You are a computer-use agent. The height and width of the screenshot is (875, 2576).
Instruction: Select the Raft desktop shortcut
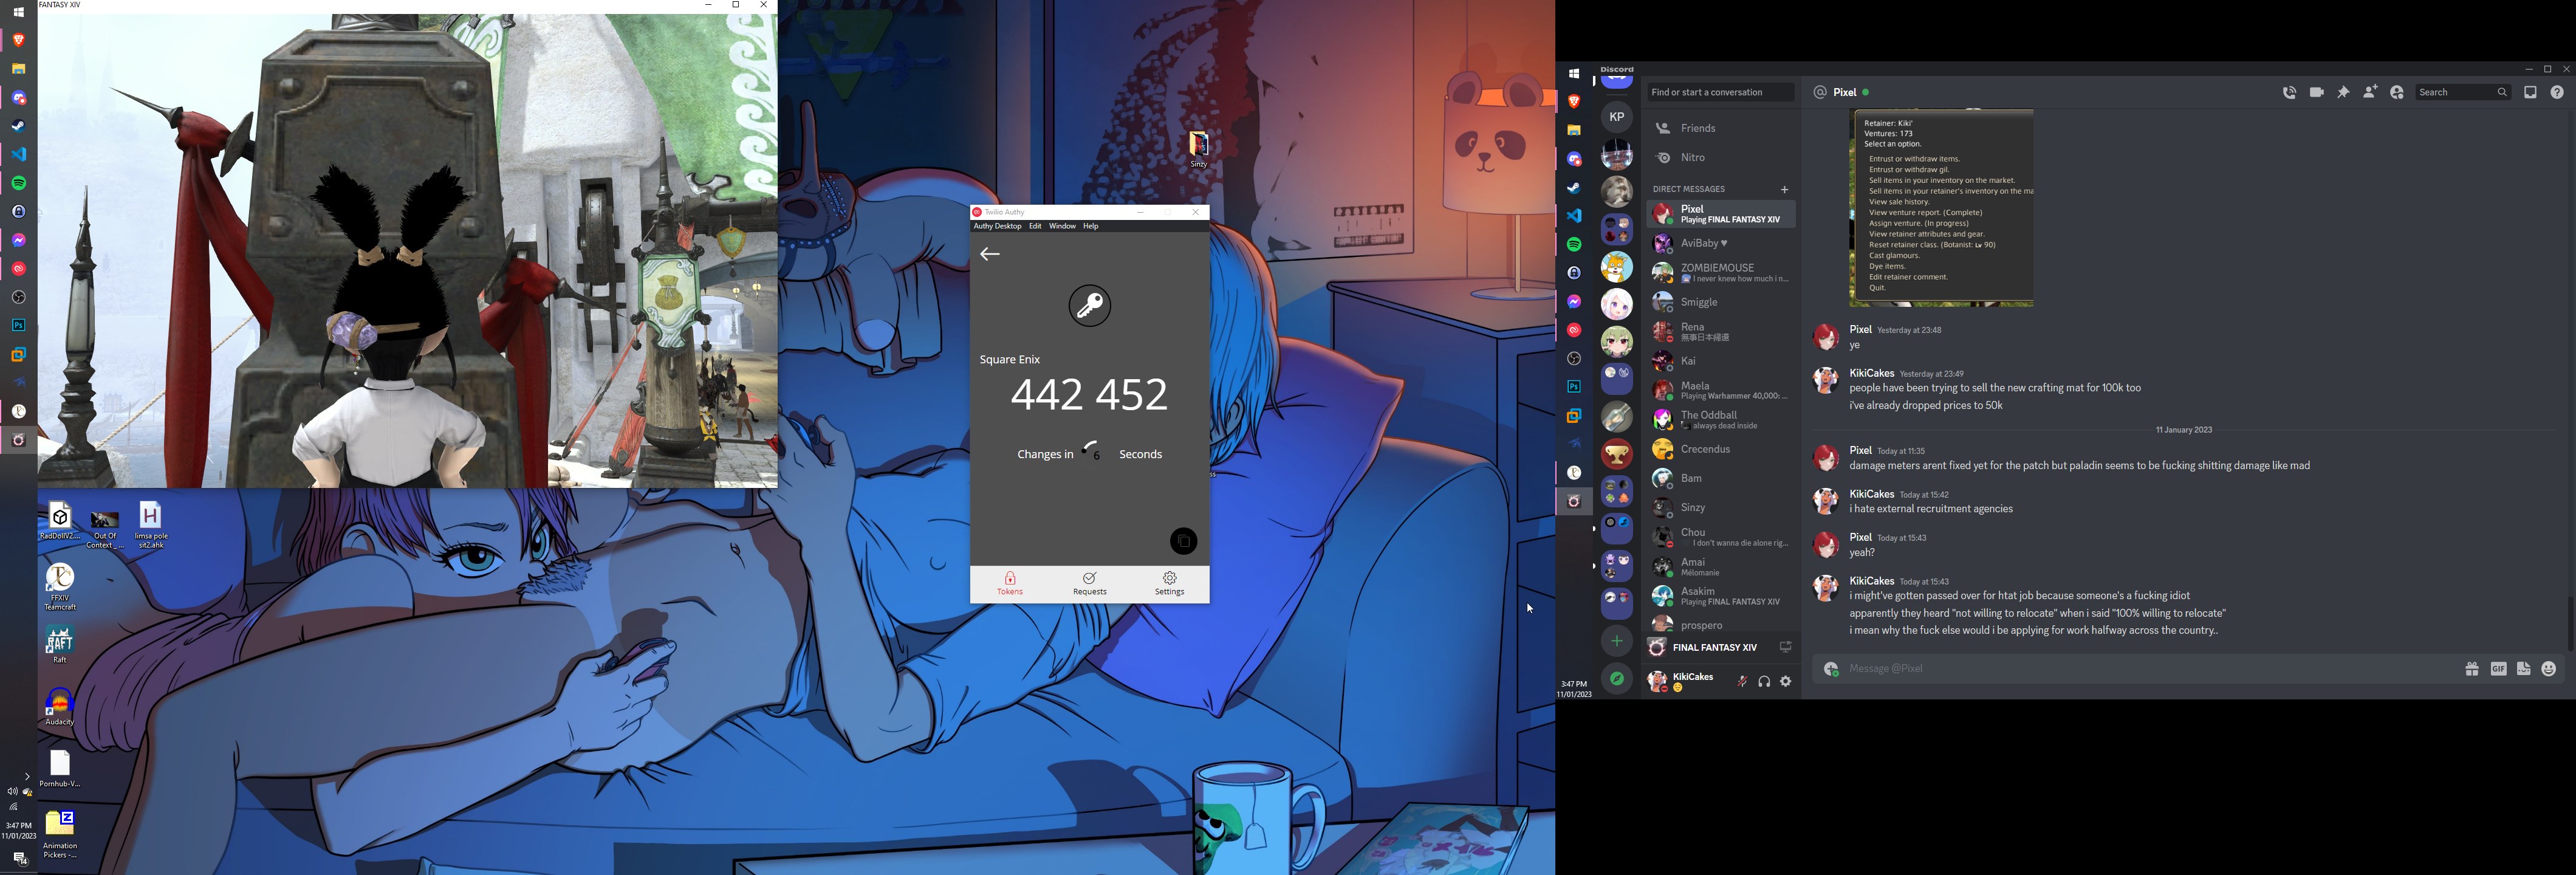tap(60, 644)
